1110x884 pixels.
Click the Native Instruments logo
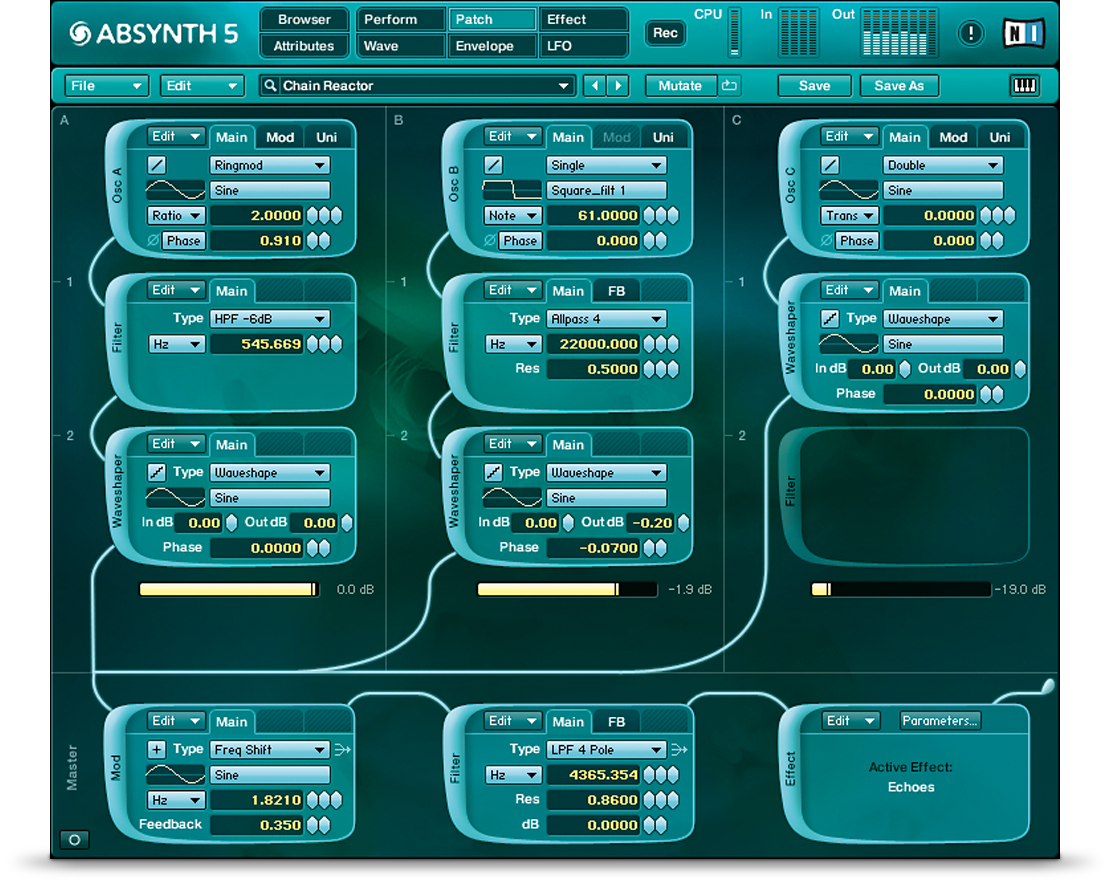tap(1023, 34)
